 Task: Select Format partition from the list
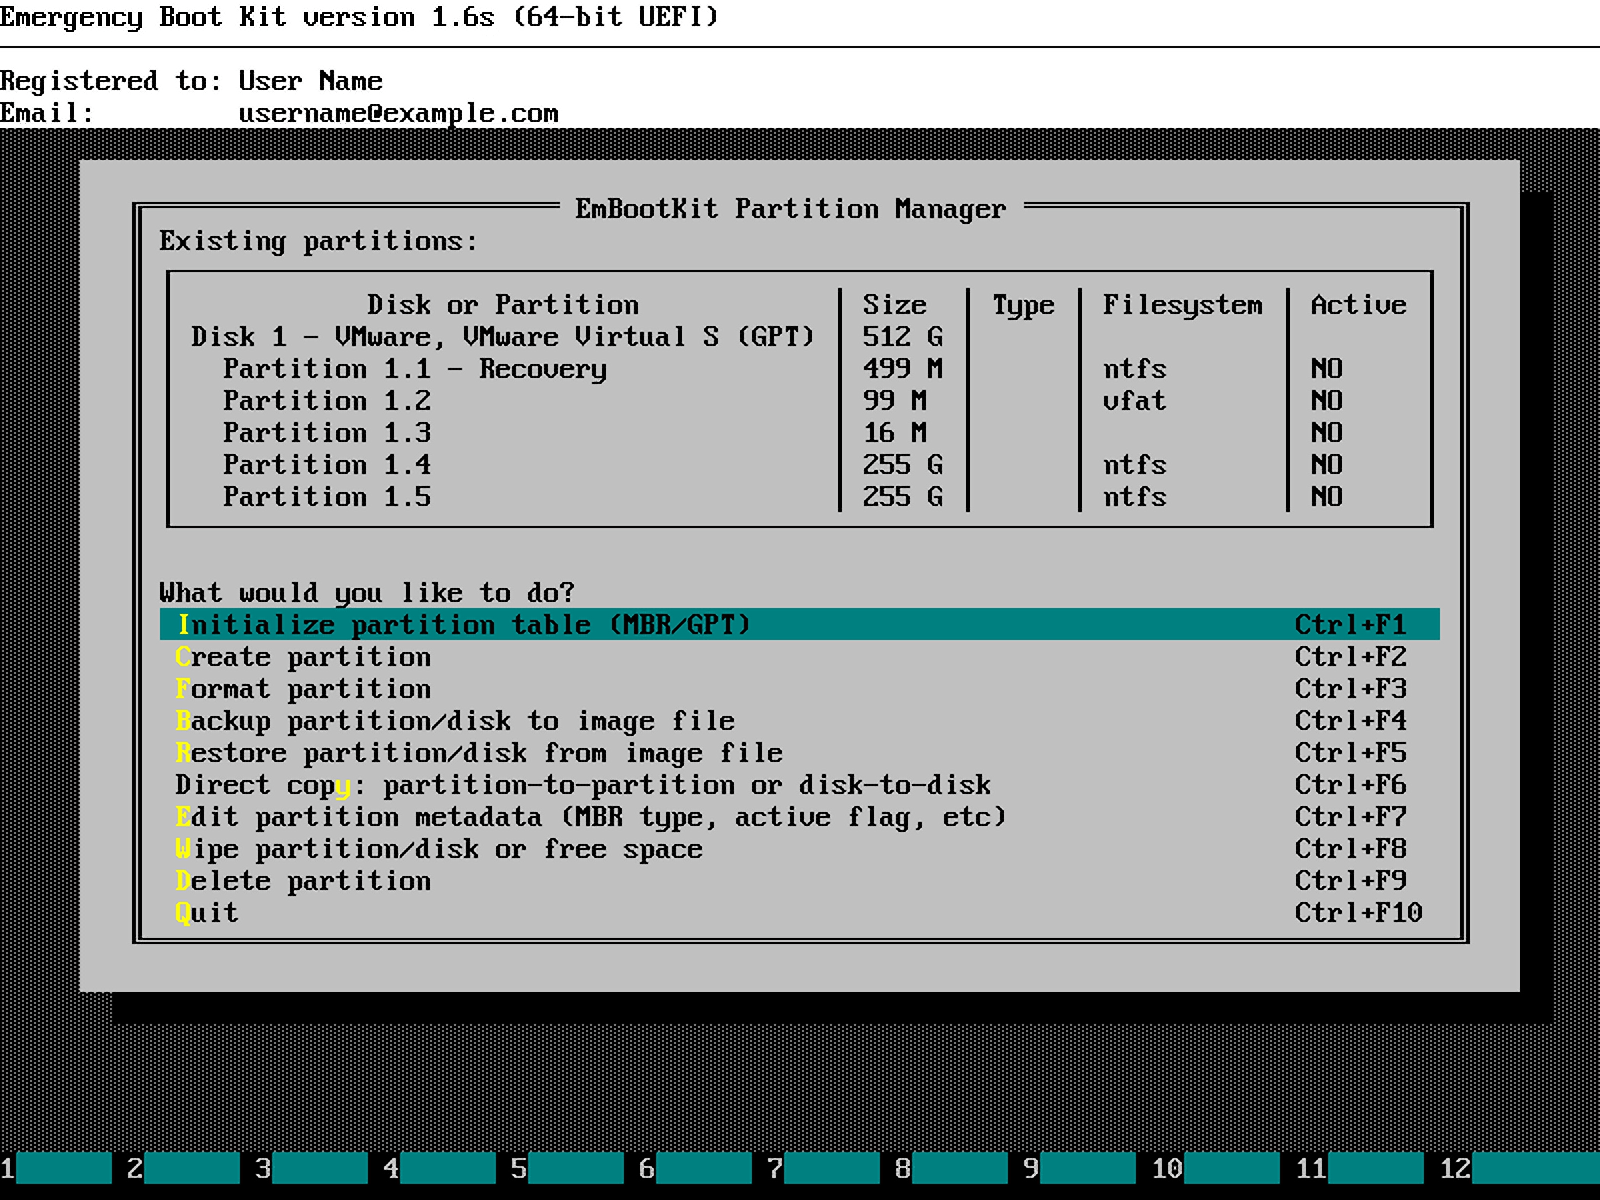coord(303,689)
